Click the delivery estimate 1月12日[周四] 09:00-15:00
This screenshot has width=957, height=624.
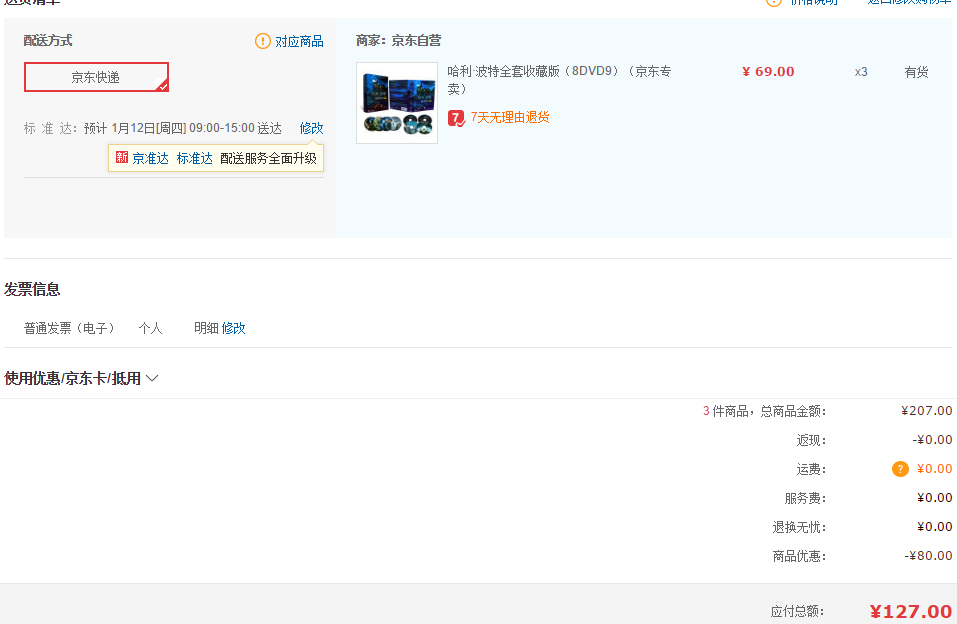(182, 128)
